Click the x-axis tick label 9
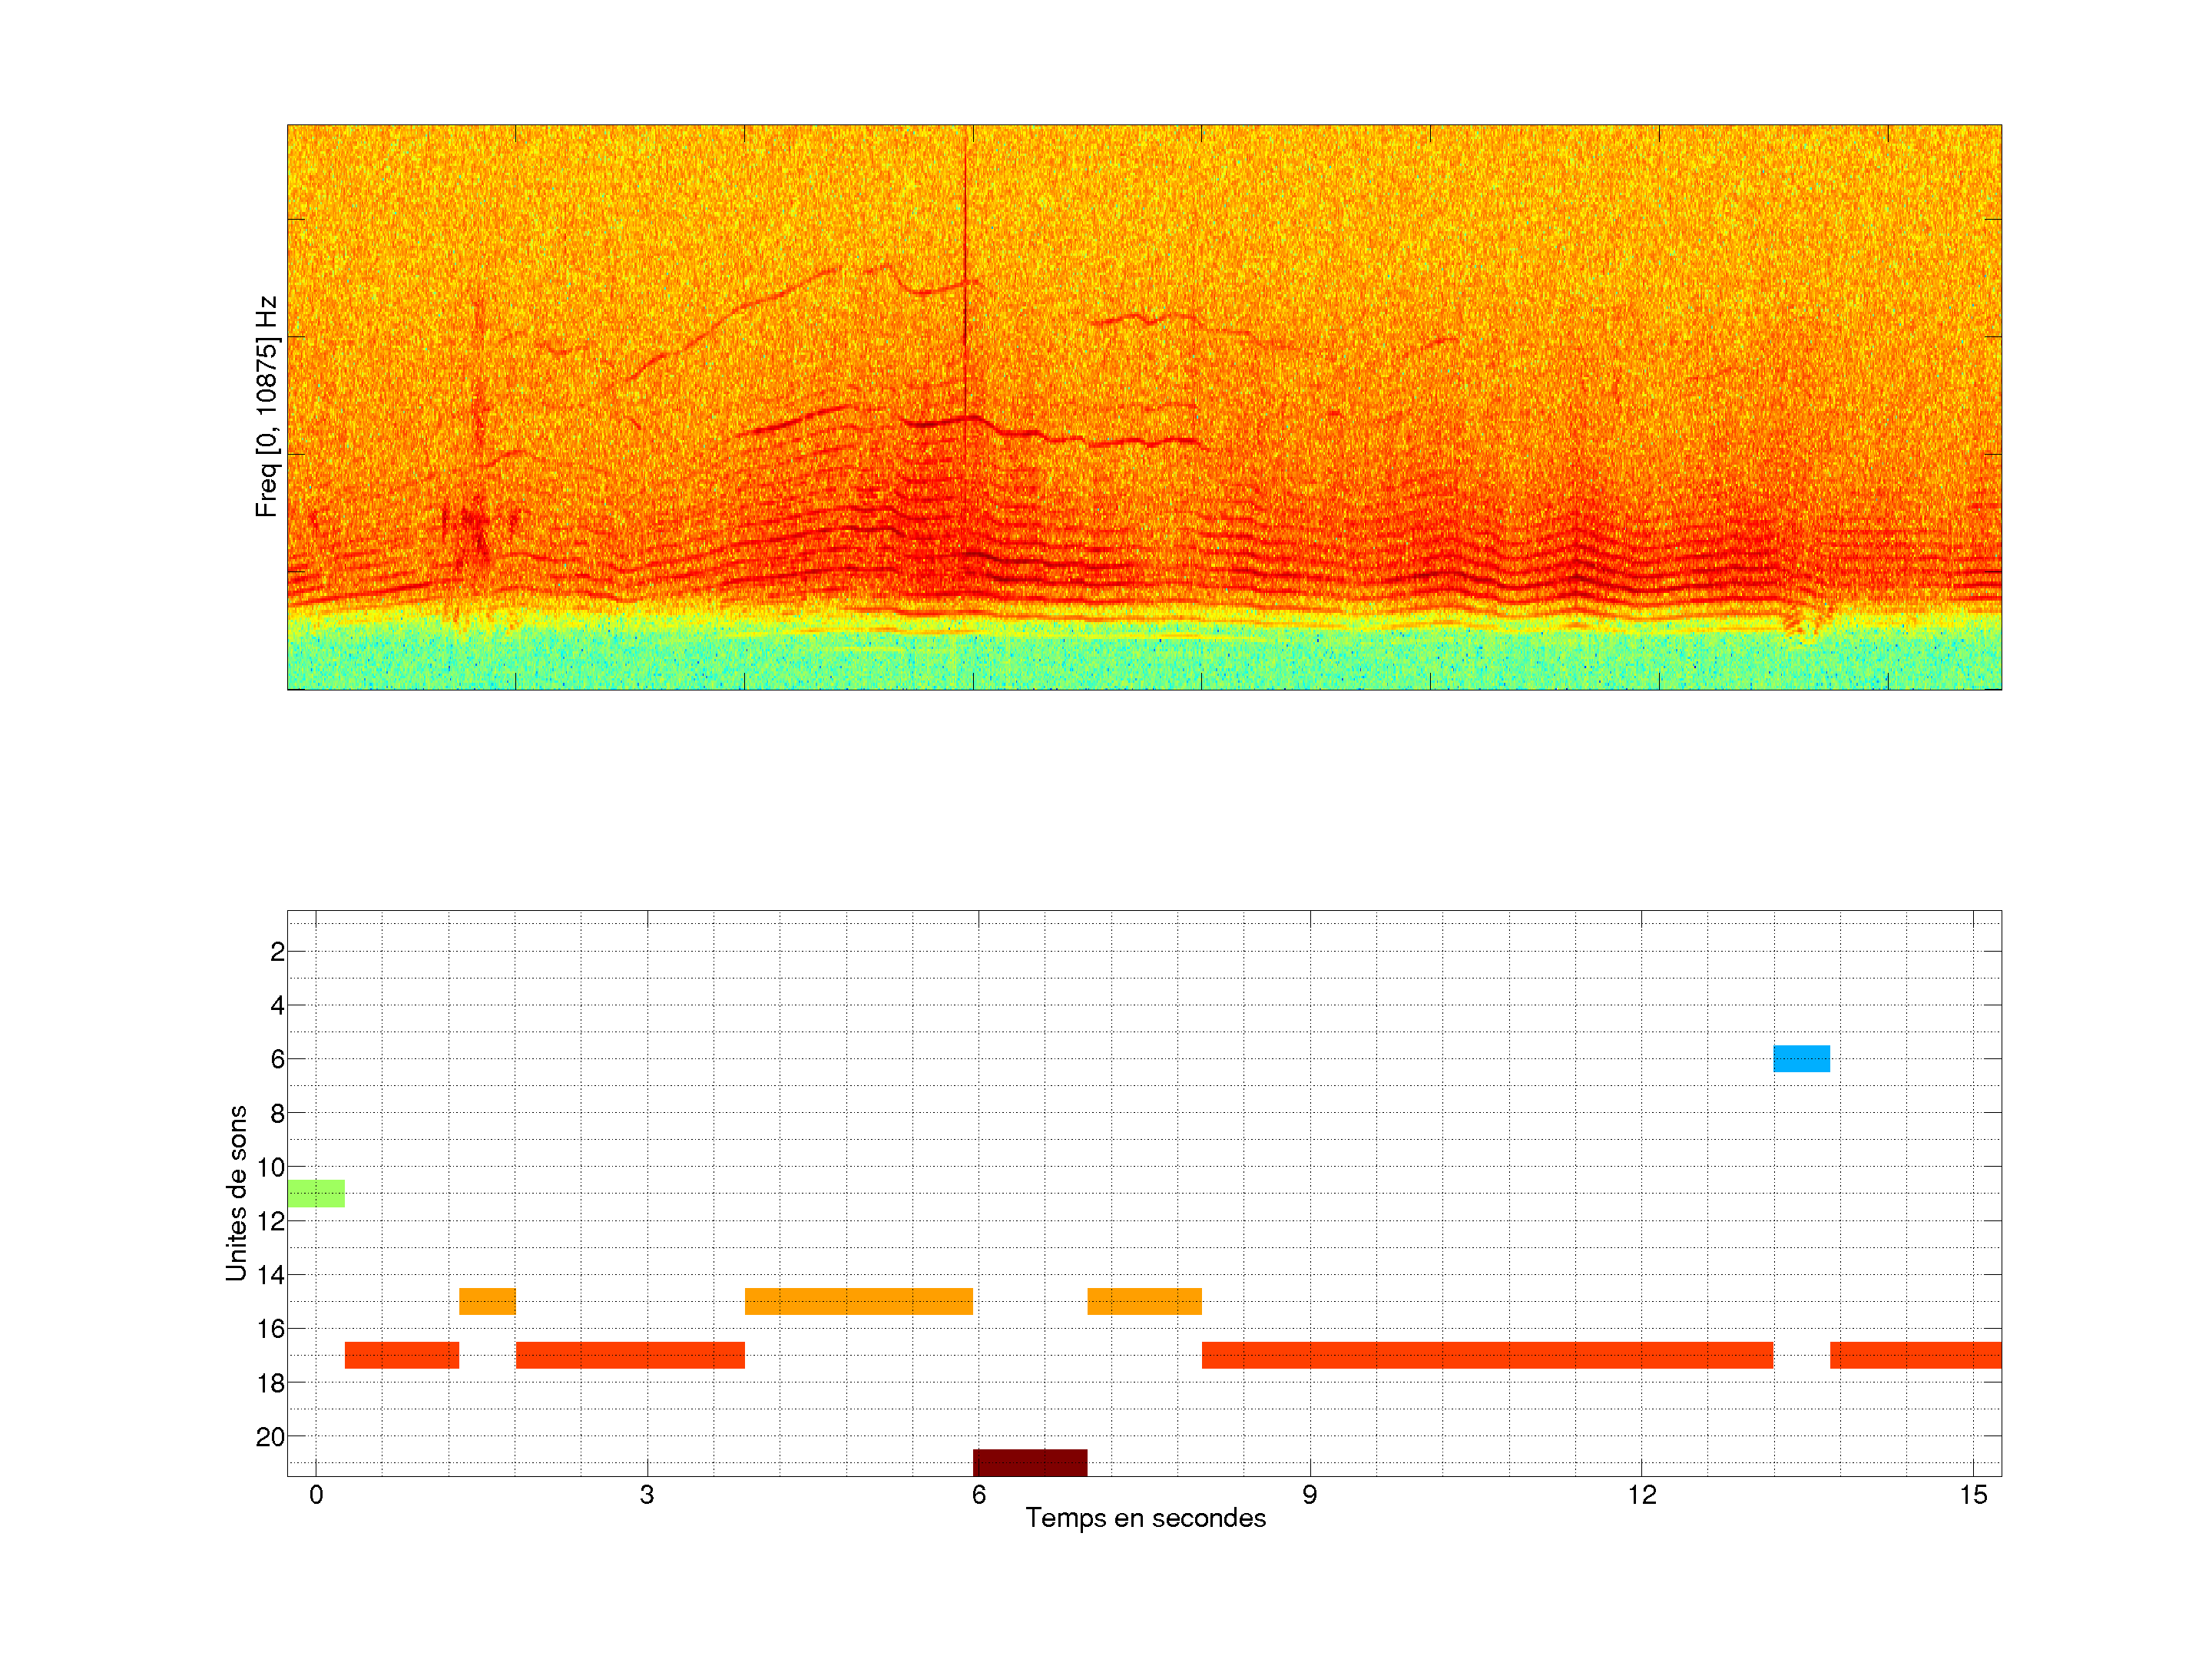The height and width of the screenshot is (1659, 2212). pyautogui.click(x=1309, y=1495)
